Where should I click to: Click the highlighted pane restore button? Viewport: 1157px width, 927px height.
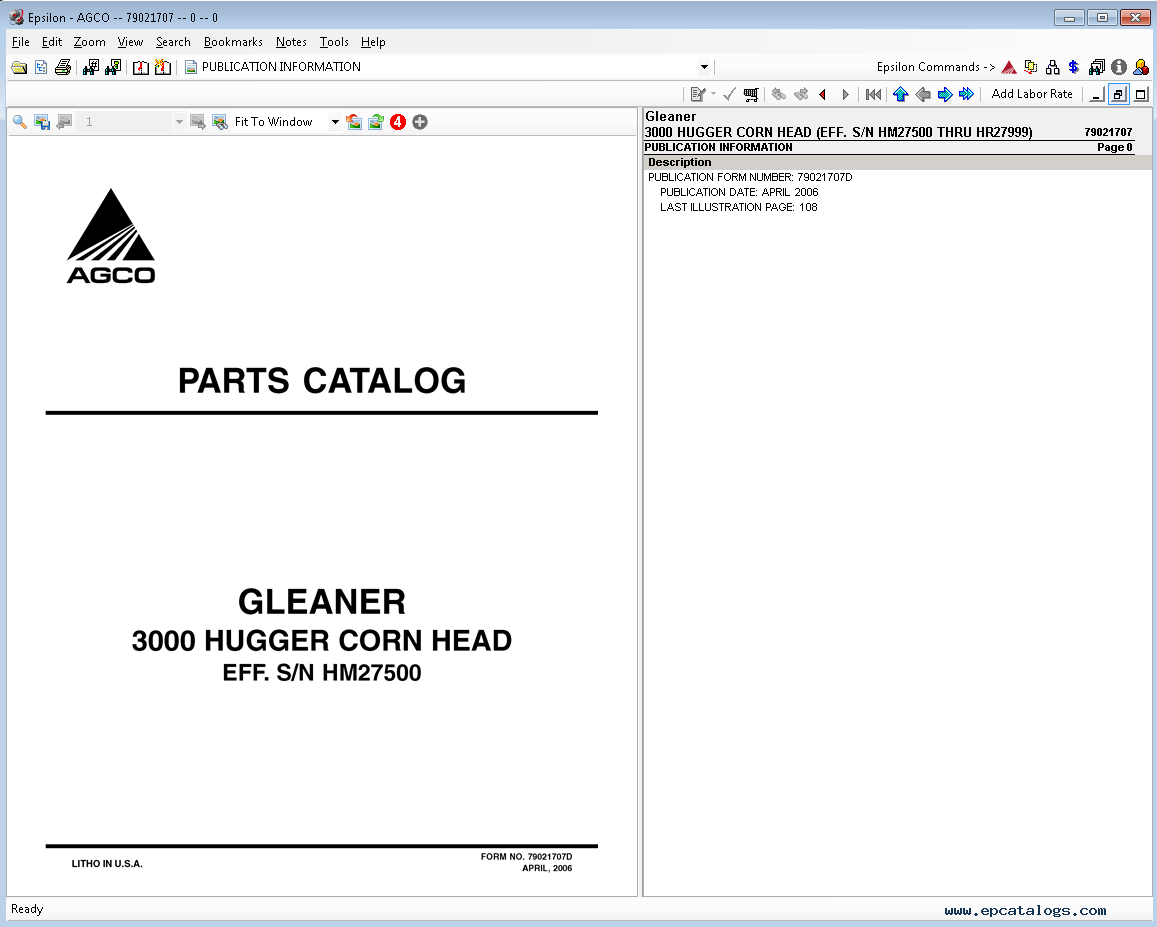click(1119, 94)
